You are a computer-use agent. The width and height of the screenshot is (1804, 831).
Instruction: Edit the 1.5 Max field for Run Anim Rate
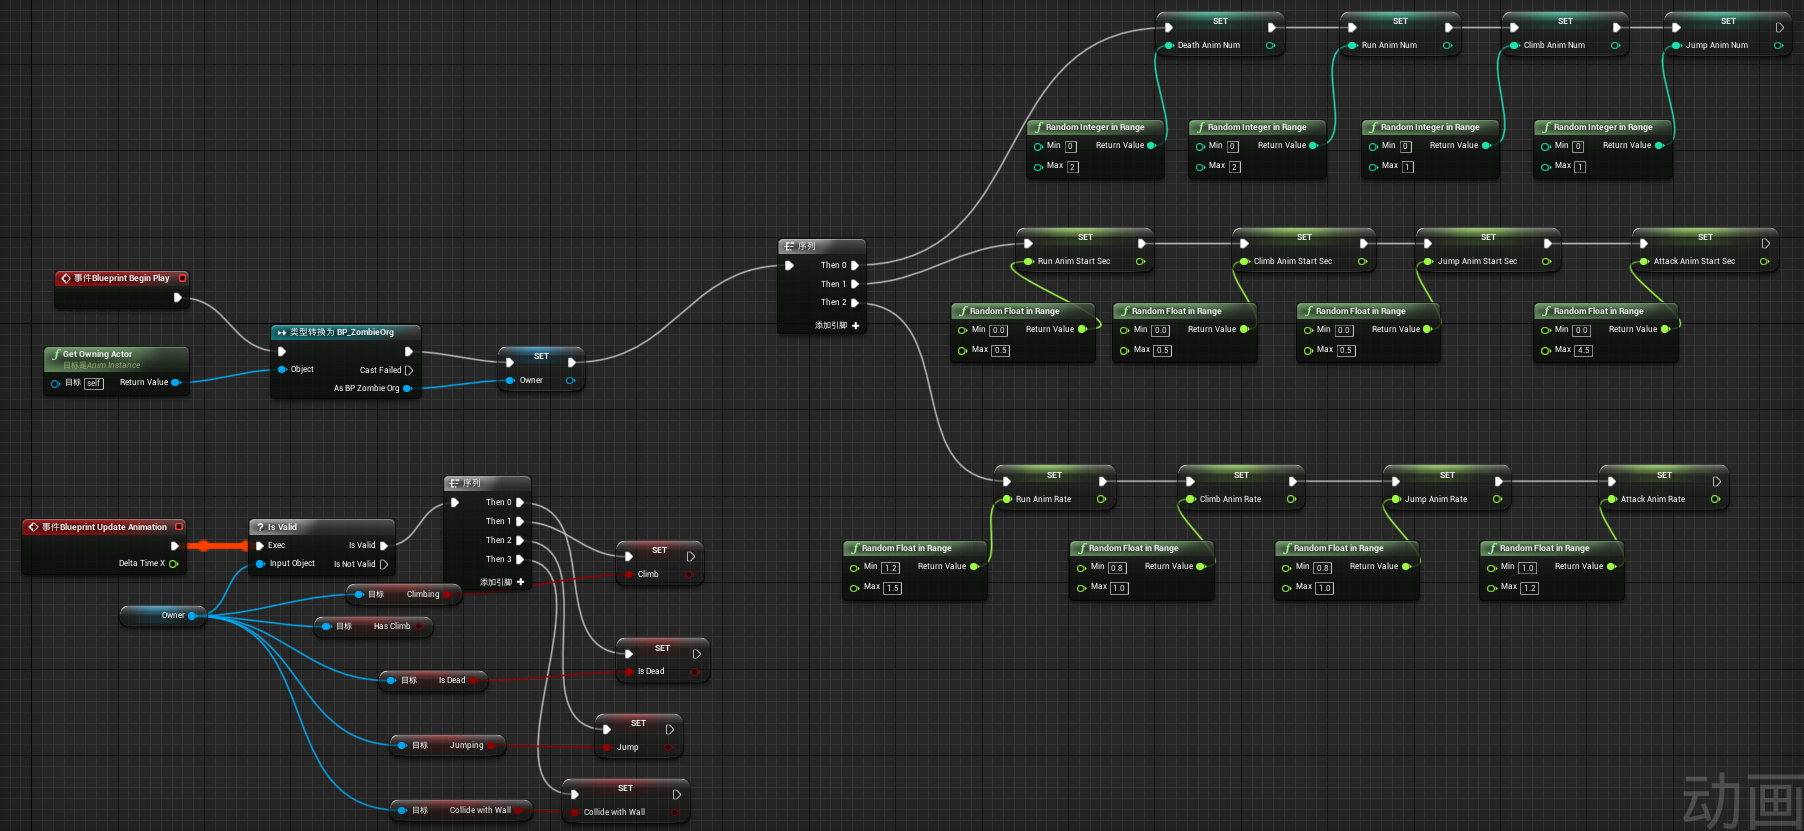pos(893,588)
